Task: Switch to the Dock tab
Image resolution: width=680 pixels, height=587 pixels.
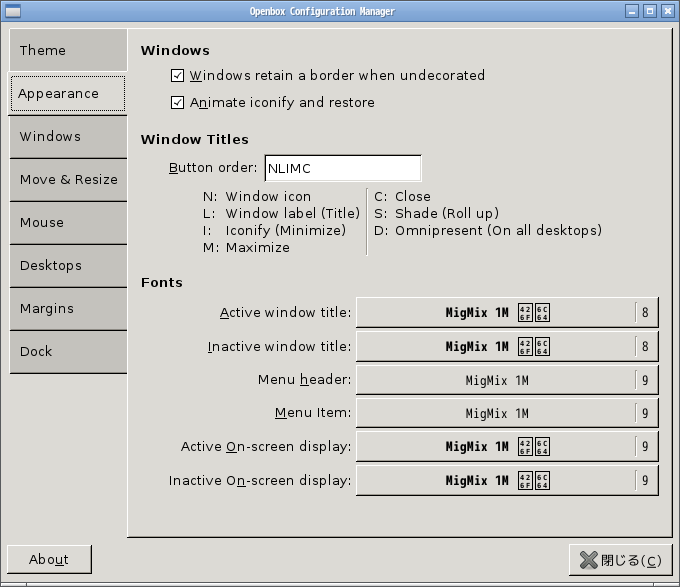Action: tap(68, 351)
